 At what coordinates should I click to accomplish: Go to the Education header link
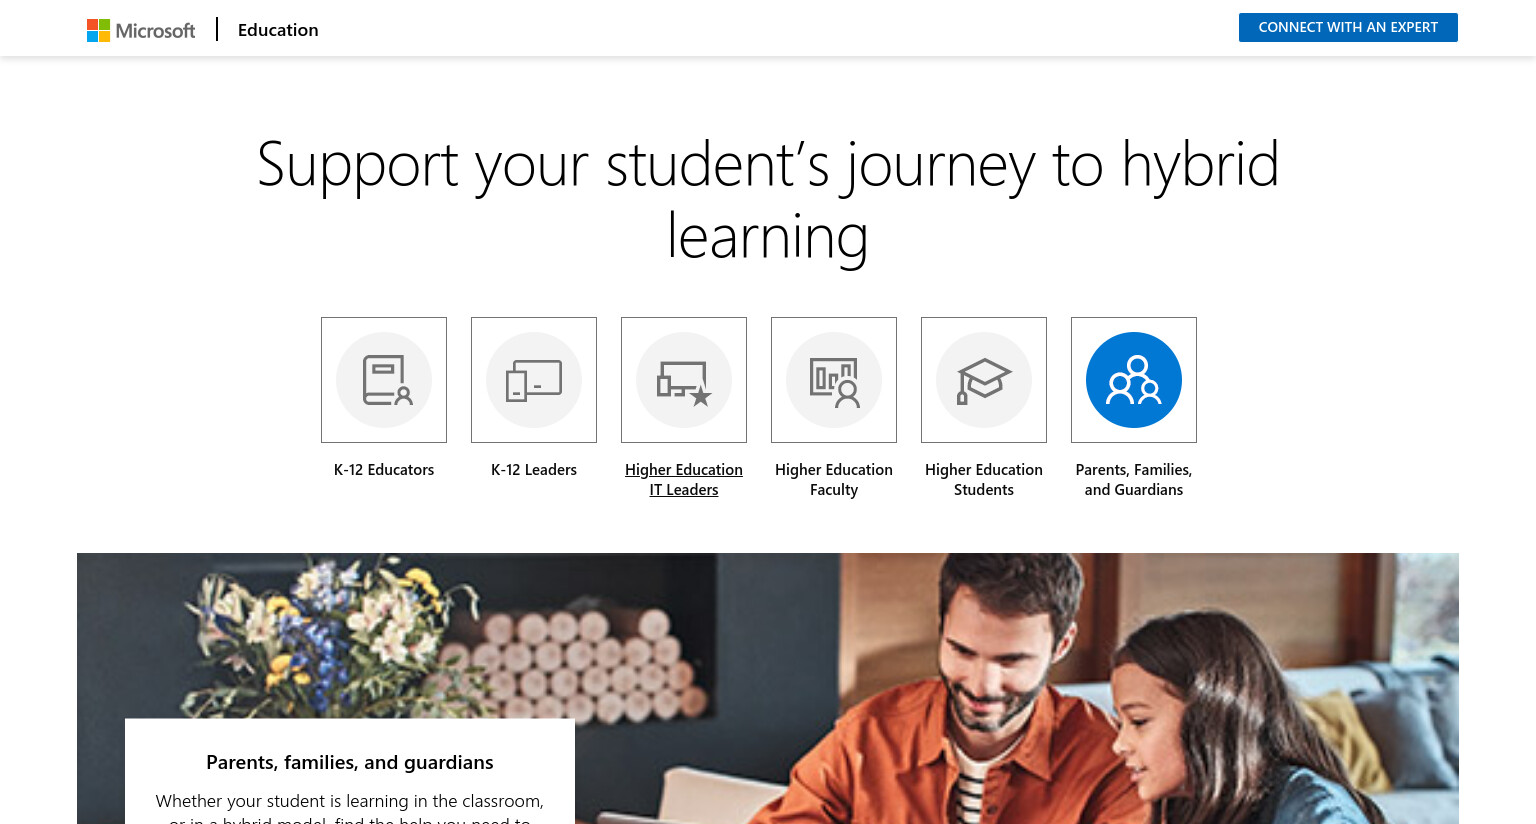click(x=278, y=30)
